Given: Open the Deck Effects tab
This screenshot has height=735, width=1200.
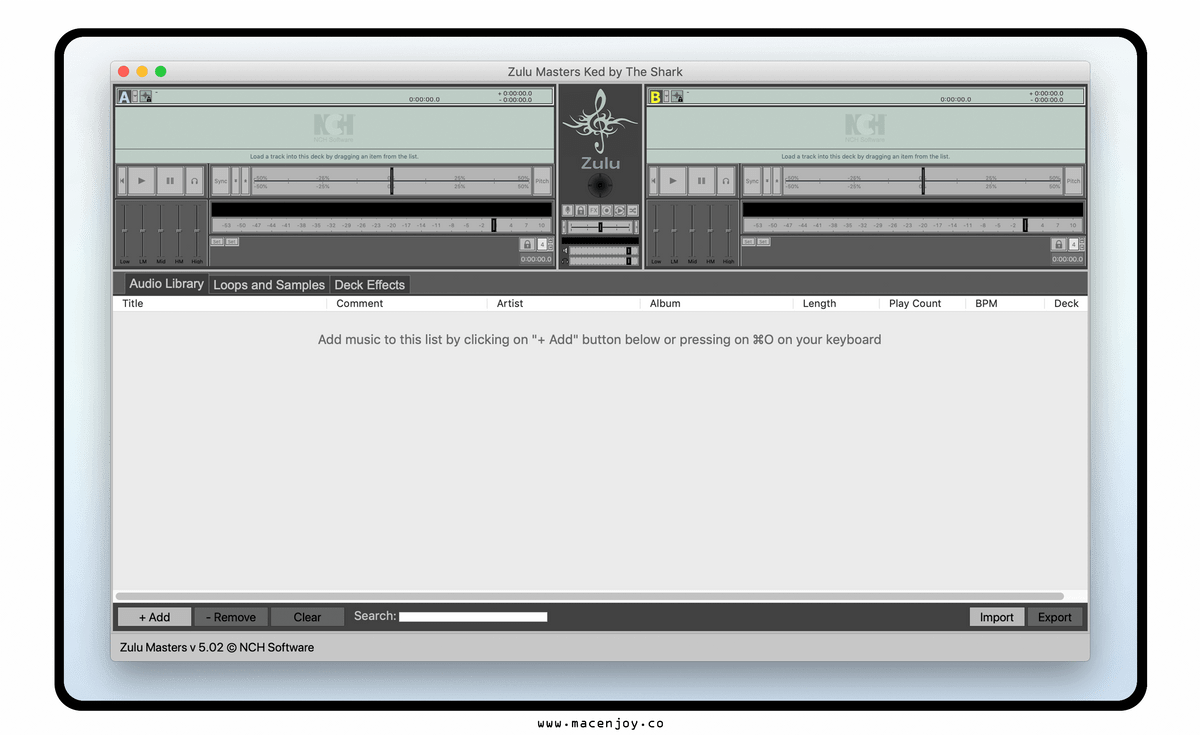Looking at the screenshot, I should (x=370, y=285).
